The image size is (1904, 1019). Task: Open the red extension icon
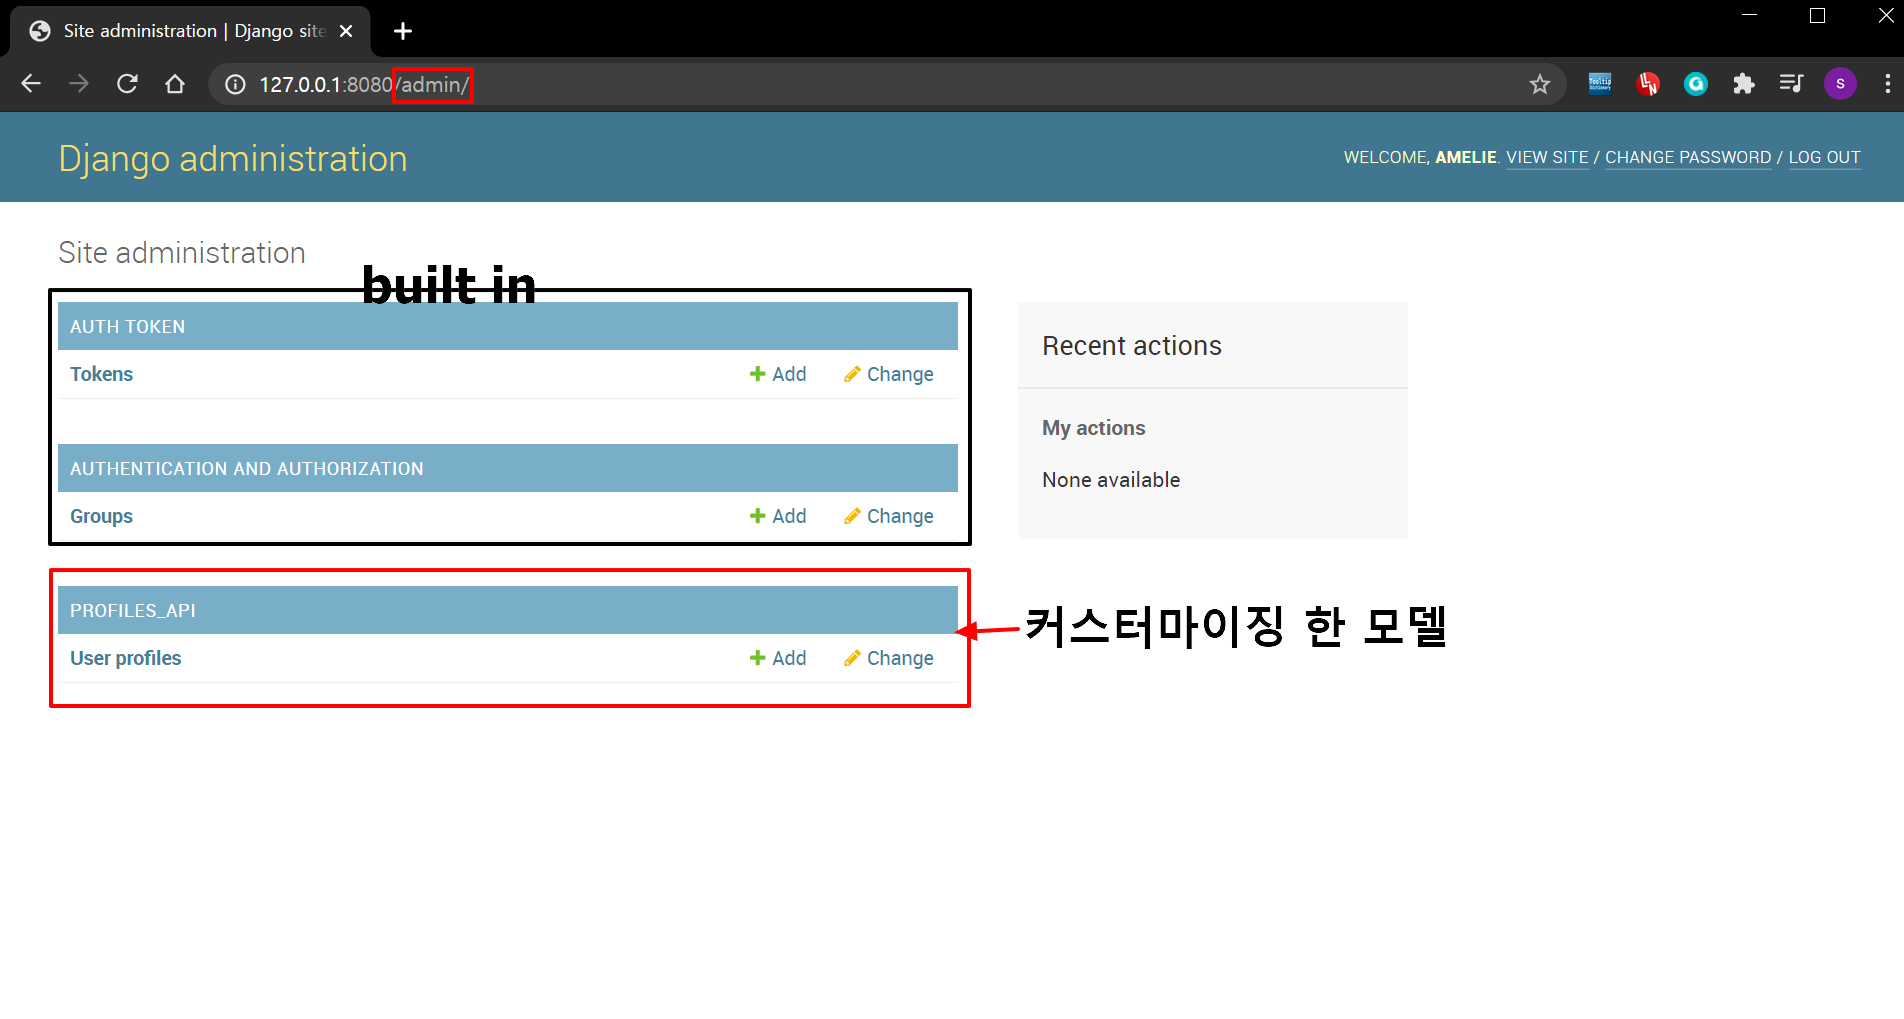point(1648,84)
